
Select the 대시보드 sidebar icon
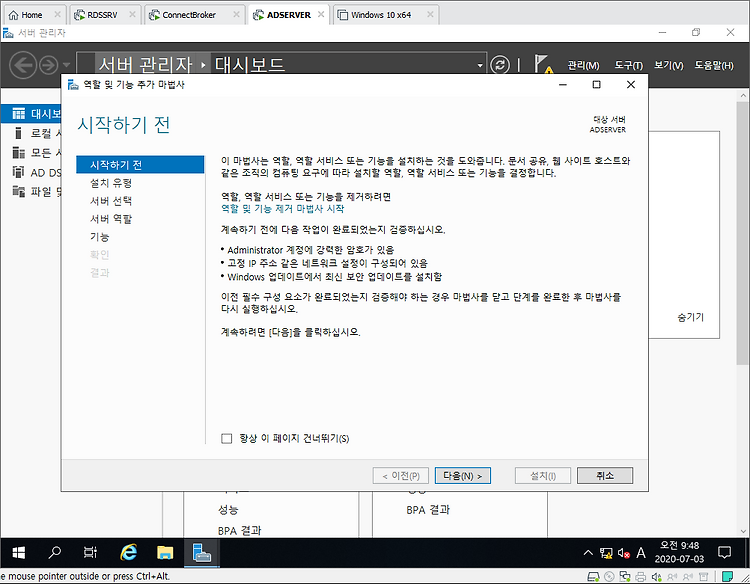click(19, 113)
